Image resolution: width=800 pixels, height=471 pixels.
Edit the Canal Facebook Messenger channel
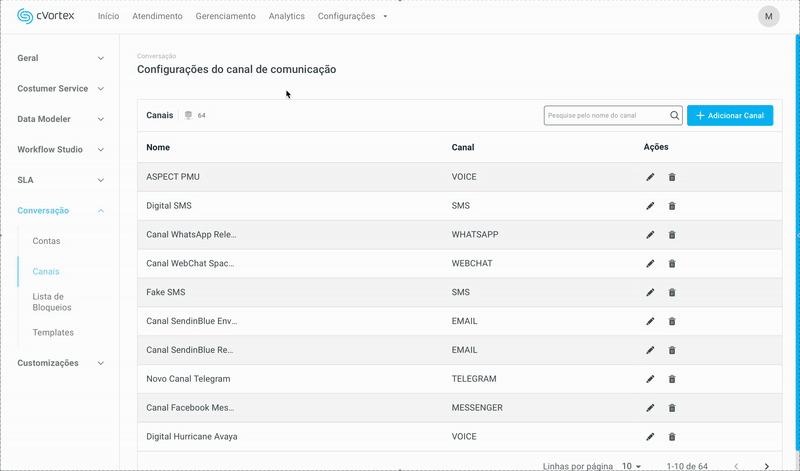tap(650, 408)
